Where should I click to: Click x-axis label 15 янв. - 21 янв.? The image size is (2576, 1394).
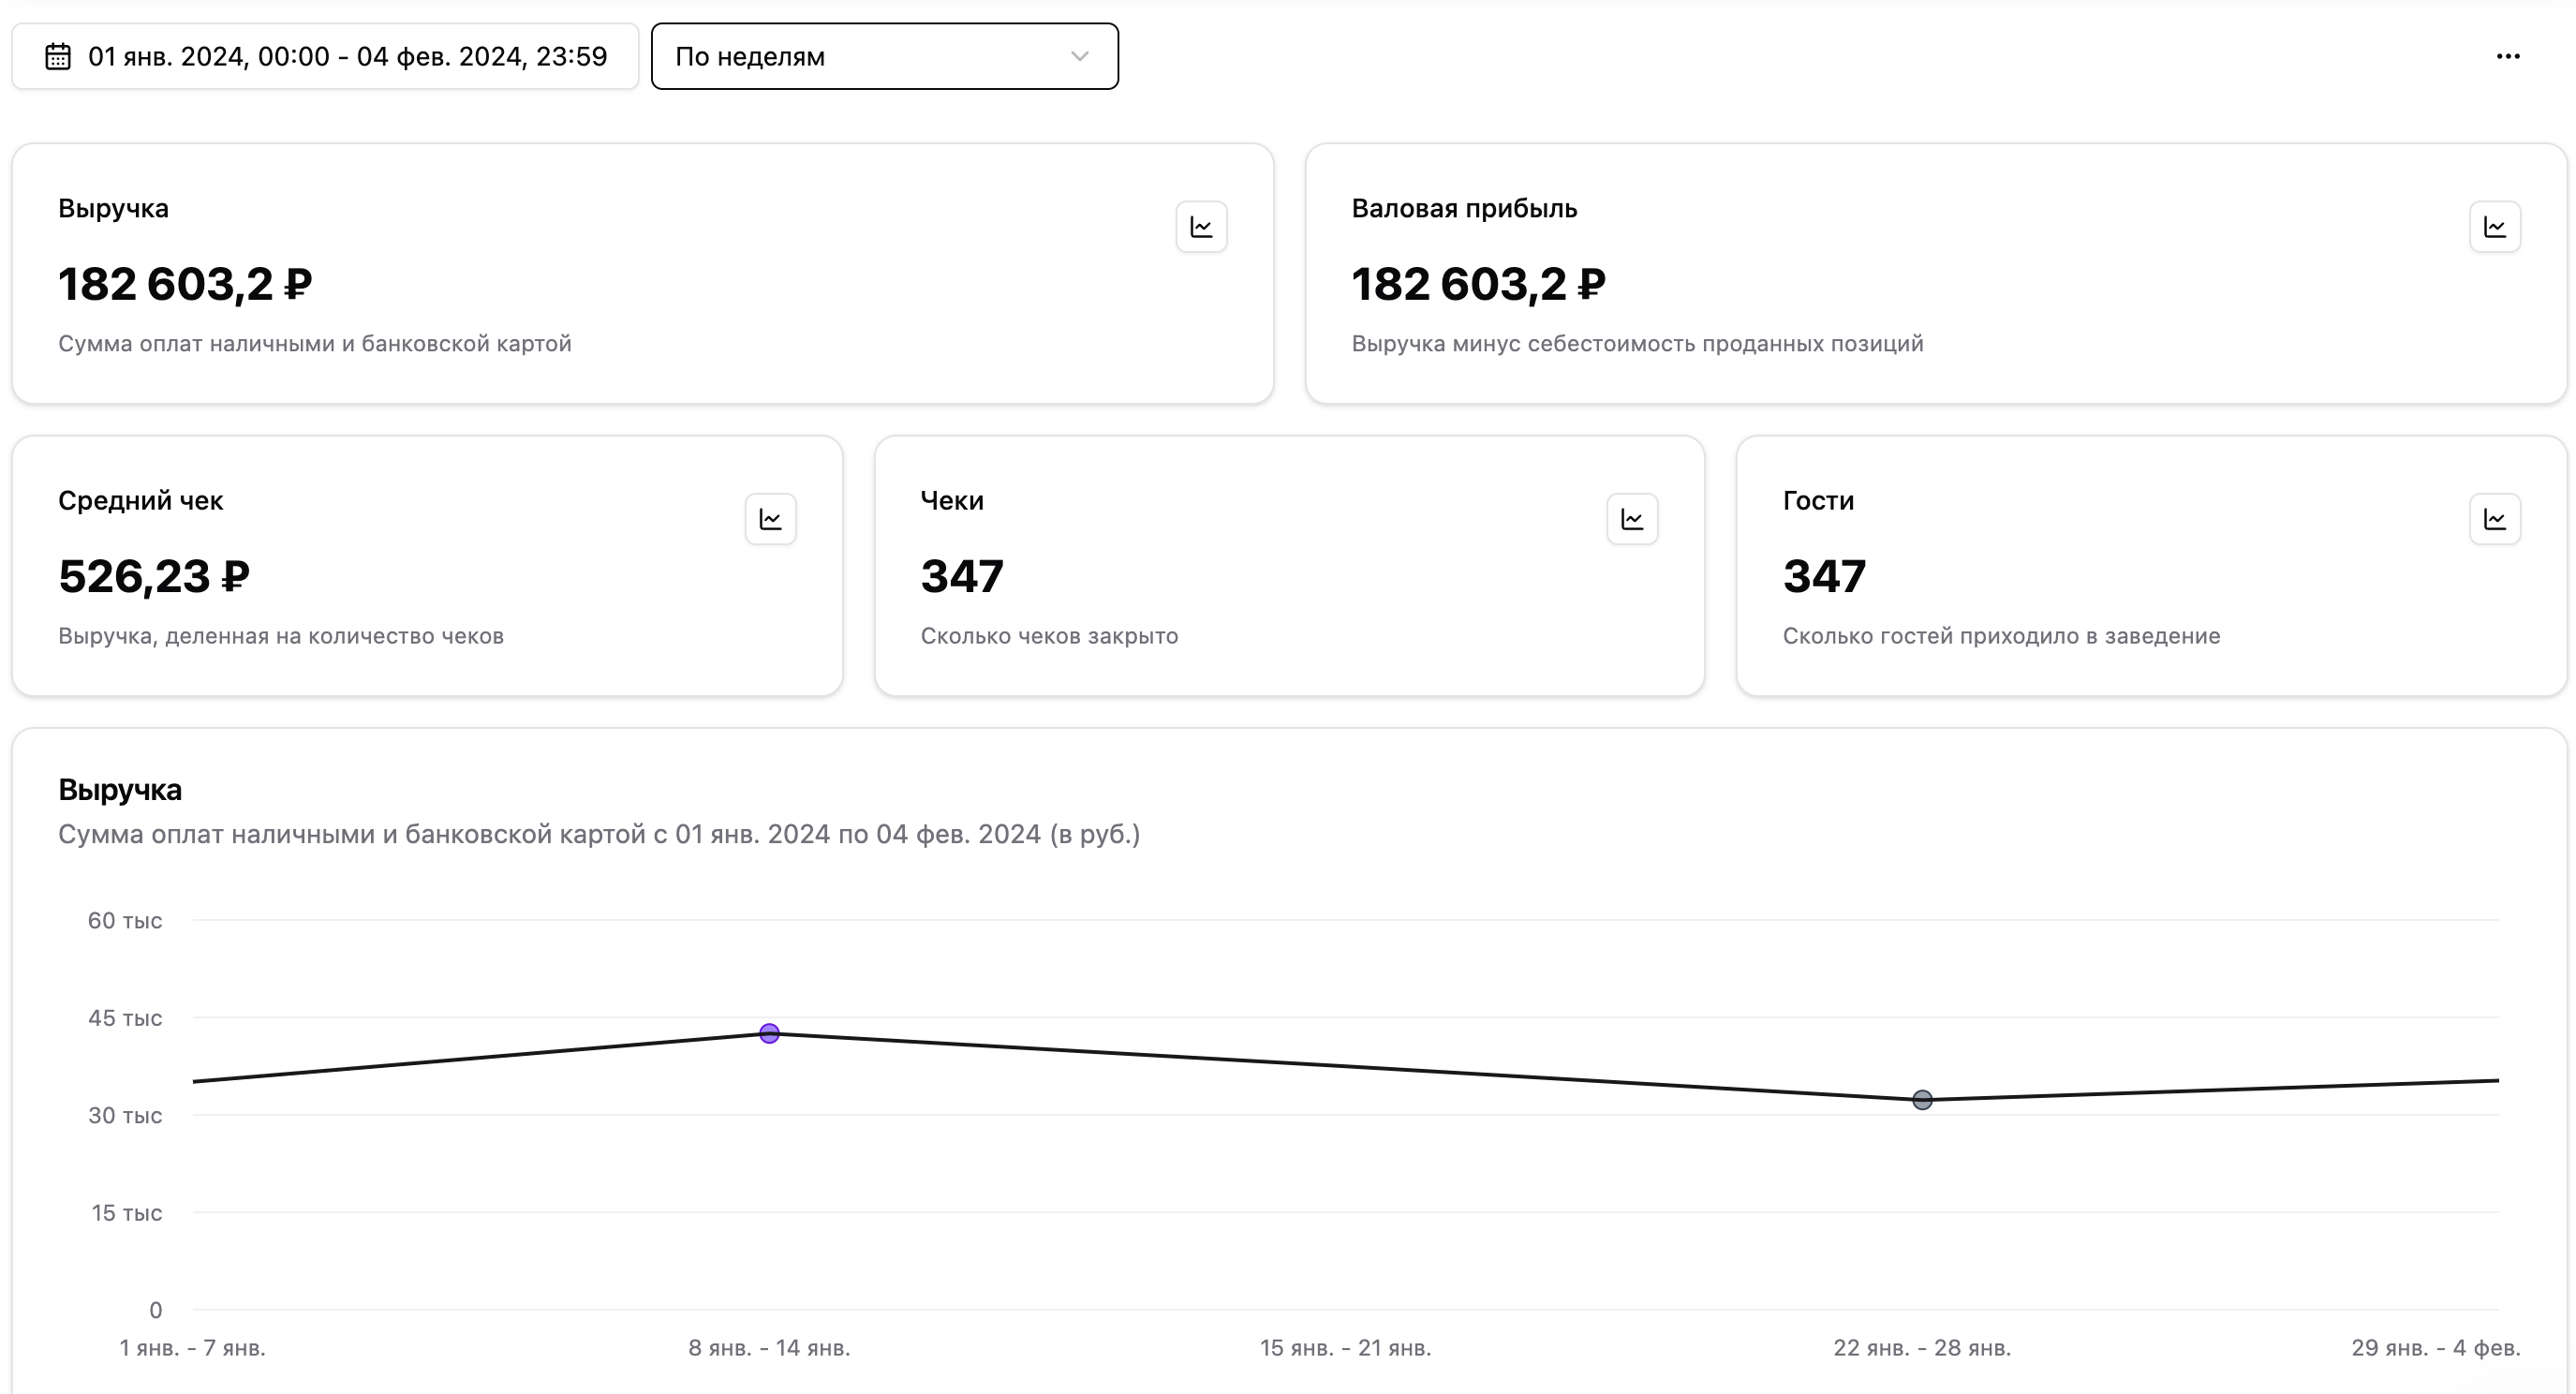click(1345, 1347)
